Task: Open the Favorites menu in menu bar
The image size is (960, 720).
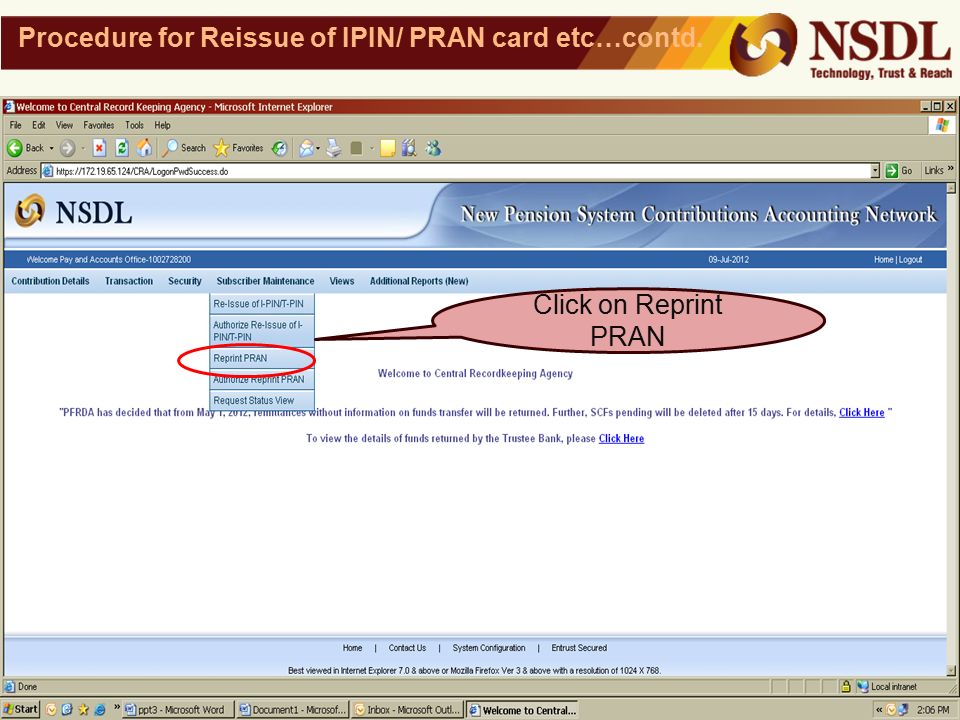Action: [99, 126]
